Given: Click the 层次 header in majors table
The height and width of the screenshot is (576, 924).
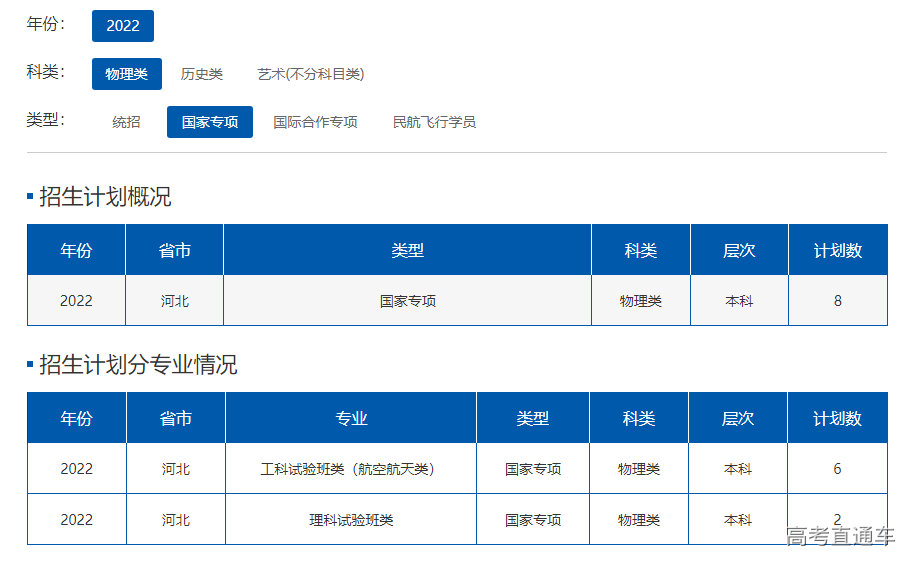Looking at the screenshot, I should click(738, 418).
